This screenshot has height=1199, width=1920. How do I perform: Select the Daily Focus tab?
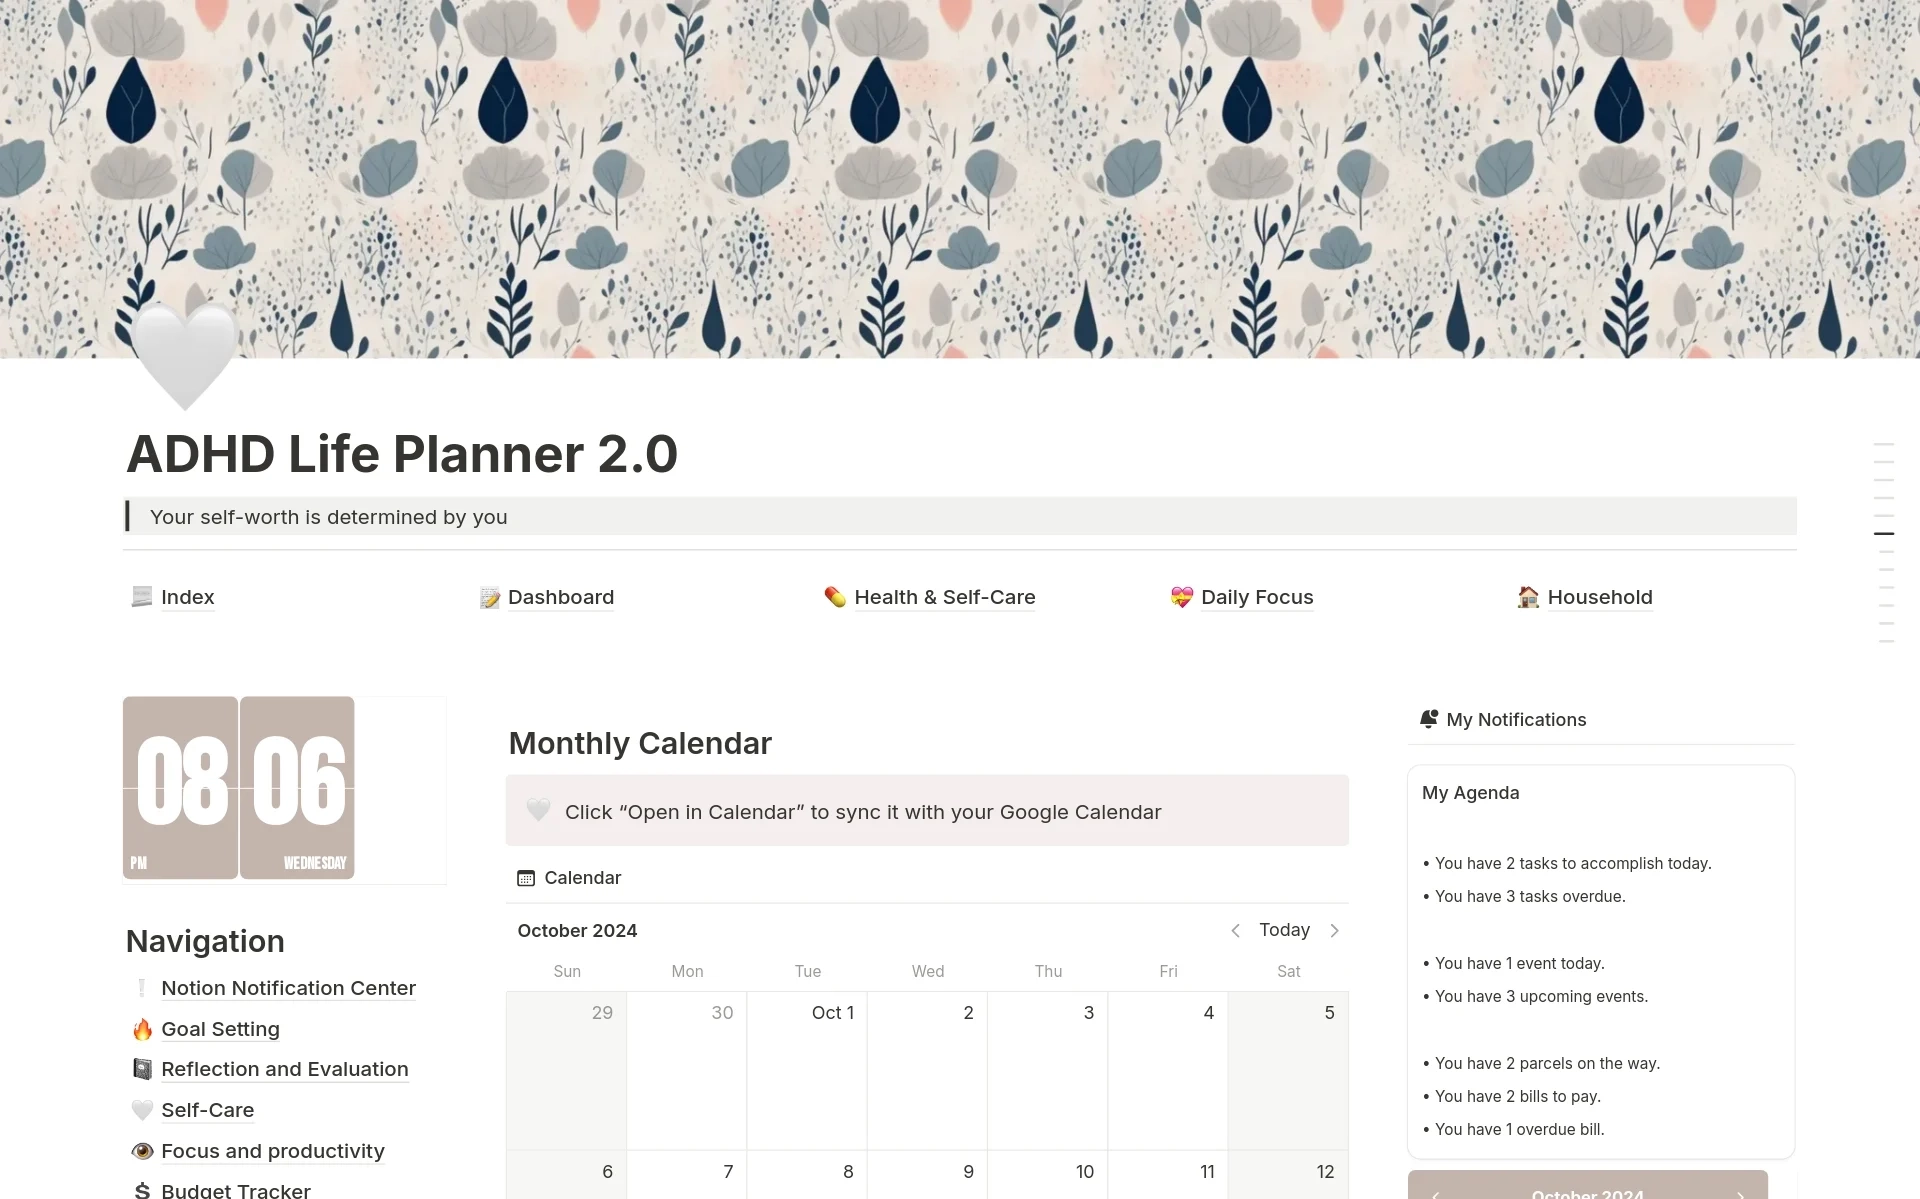pos(1254,597)
